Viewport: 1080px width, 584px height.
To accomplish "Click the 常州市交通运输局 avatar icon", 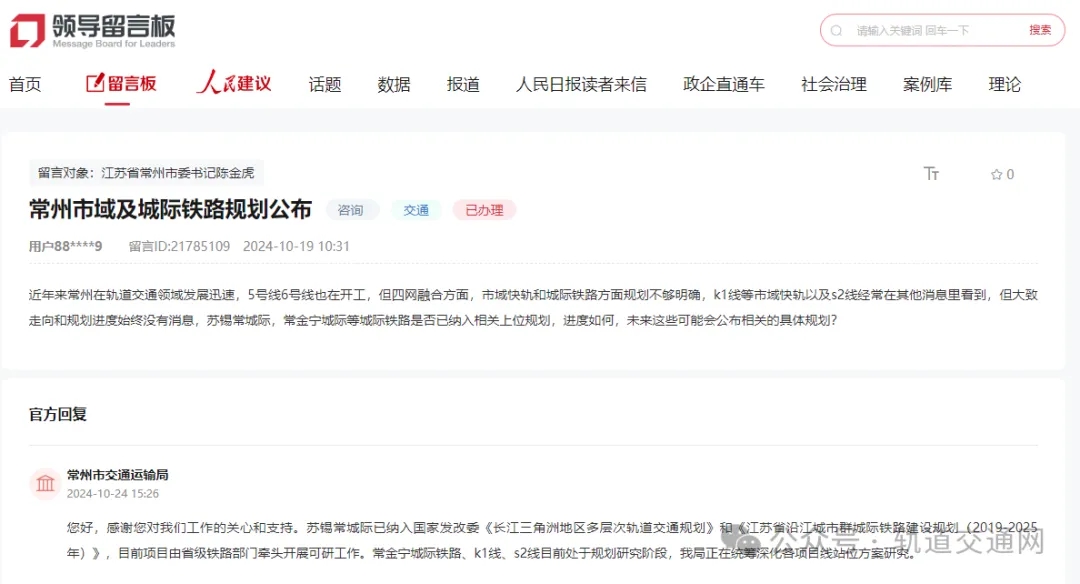I will tap(45, 484).
